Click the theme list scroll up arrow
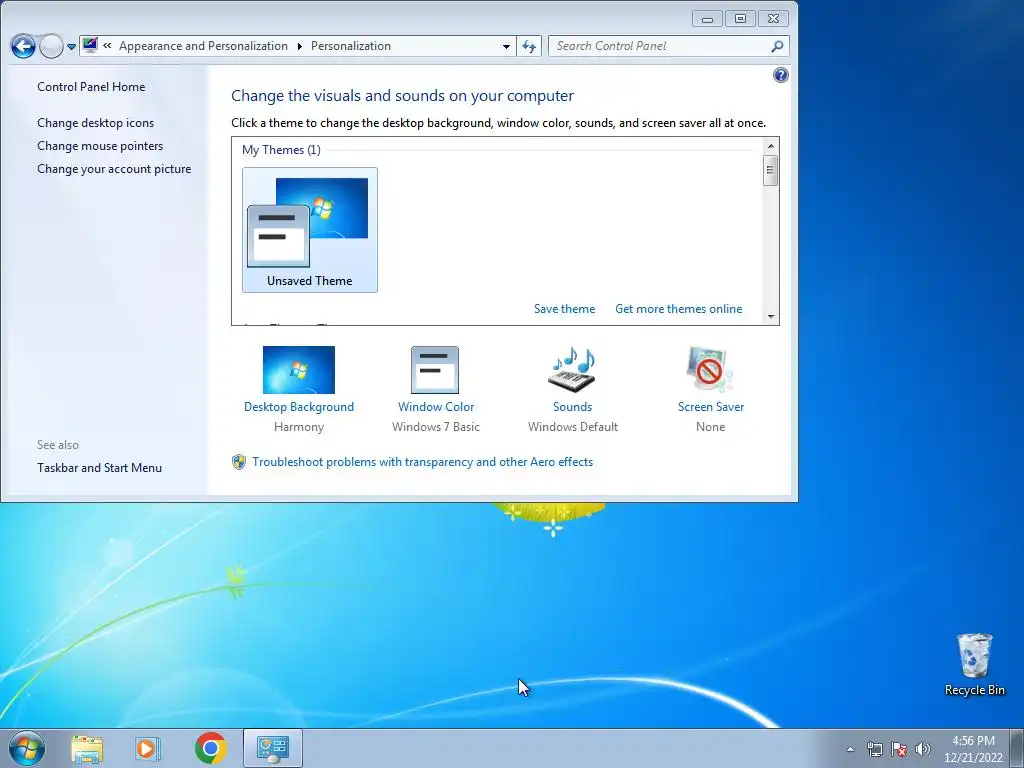The height and width of the screenshot is (768, 1024). click(771, 146)
